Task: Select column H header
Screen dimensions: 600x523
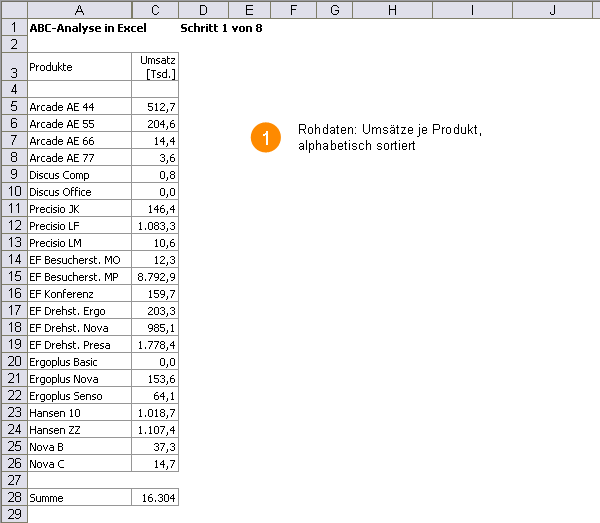Action: (392, 10)
